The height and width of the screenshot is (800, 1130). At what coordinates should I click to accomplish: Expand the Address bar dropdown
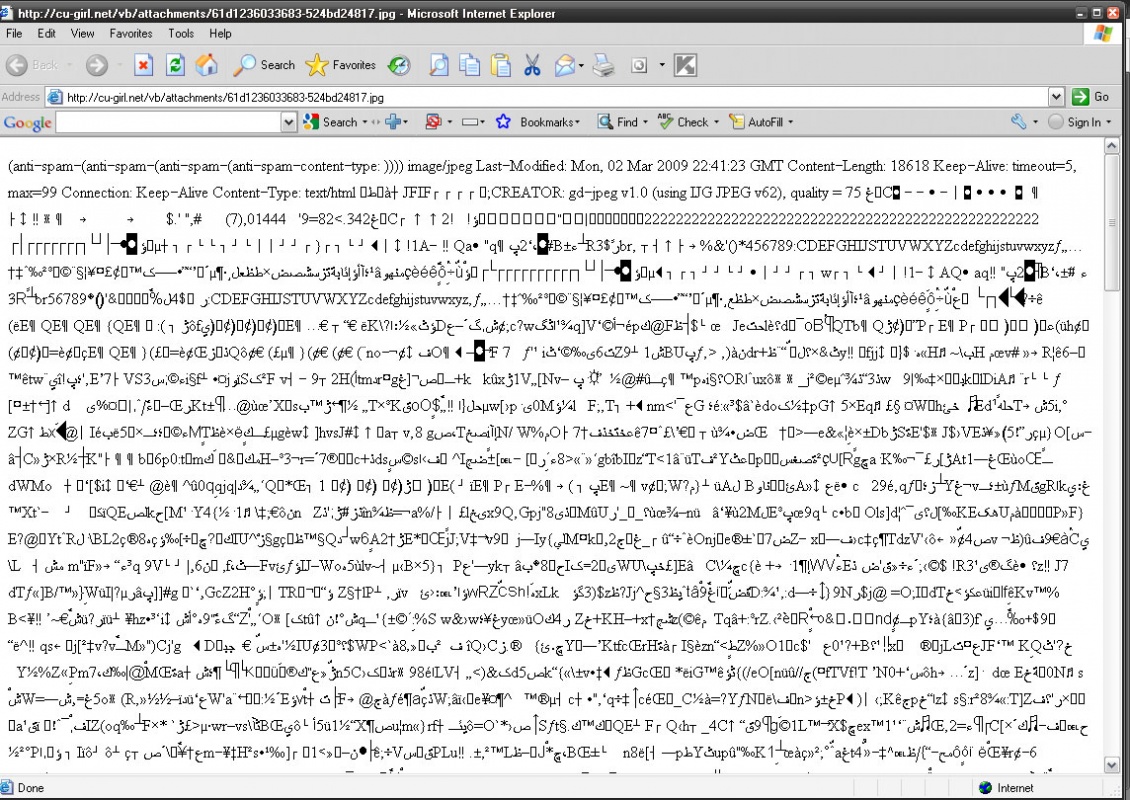pyautogui.click(x=1056, y=97)
